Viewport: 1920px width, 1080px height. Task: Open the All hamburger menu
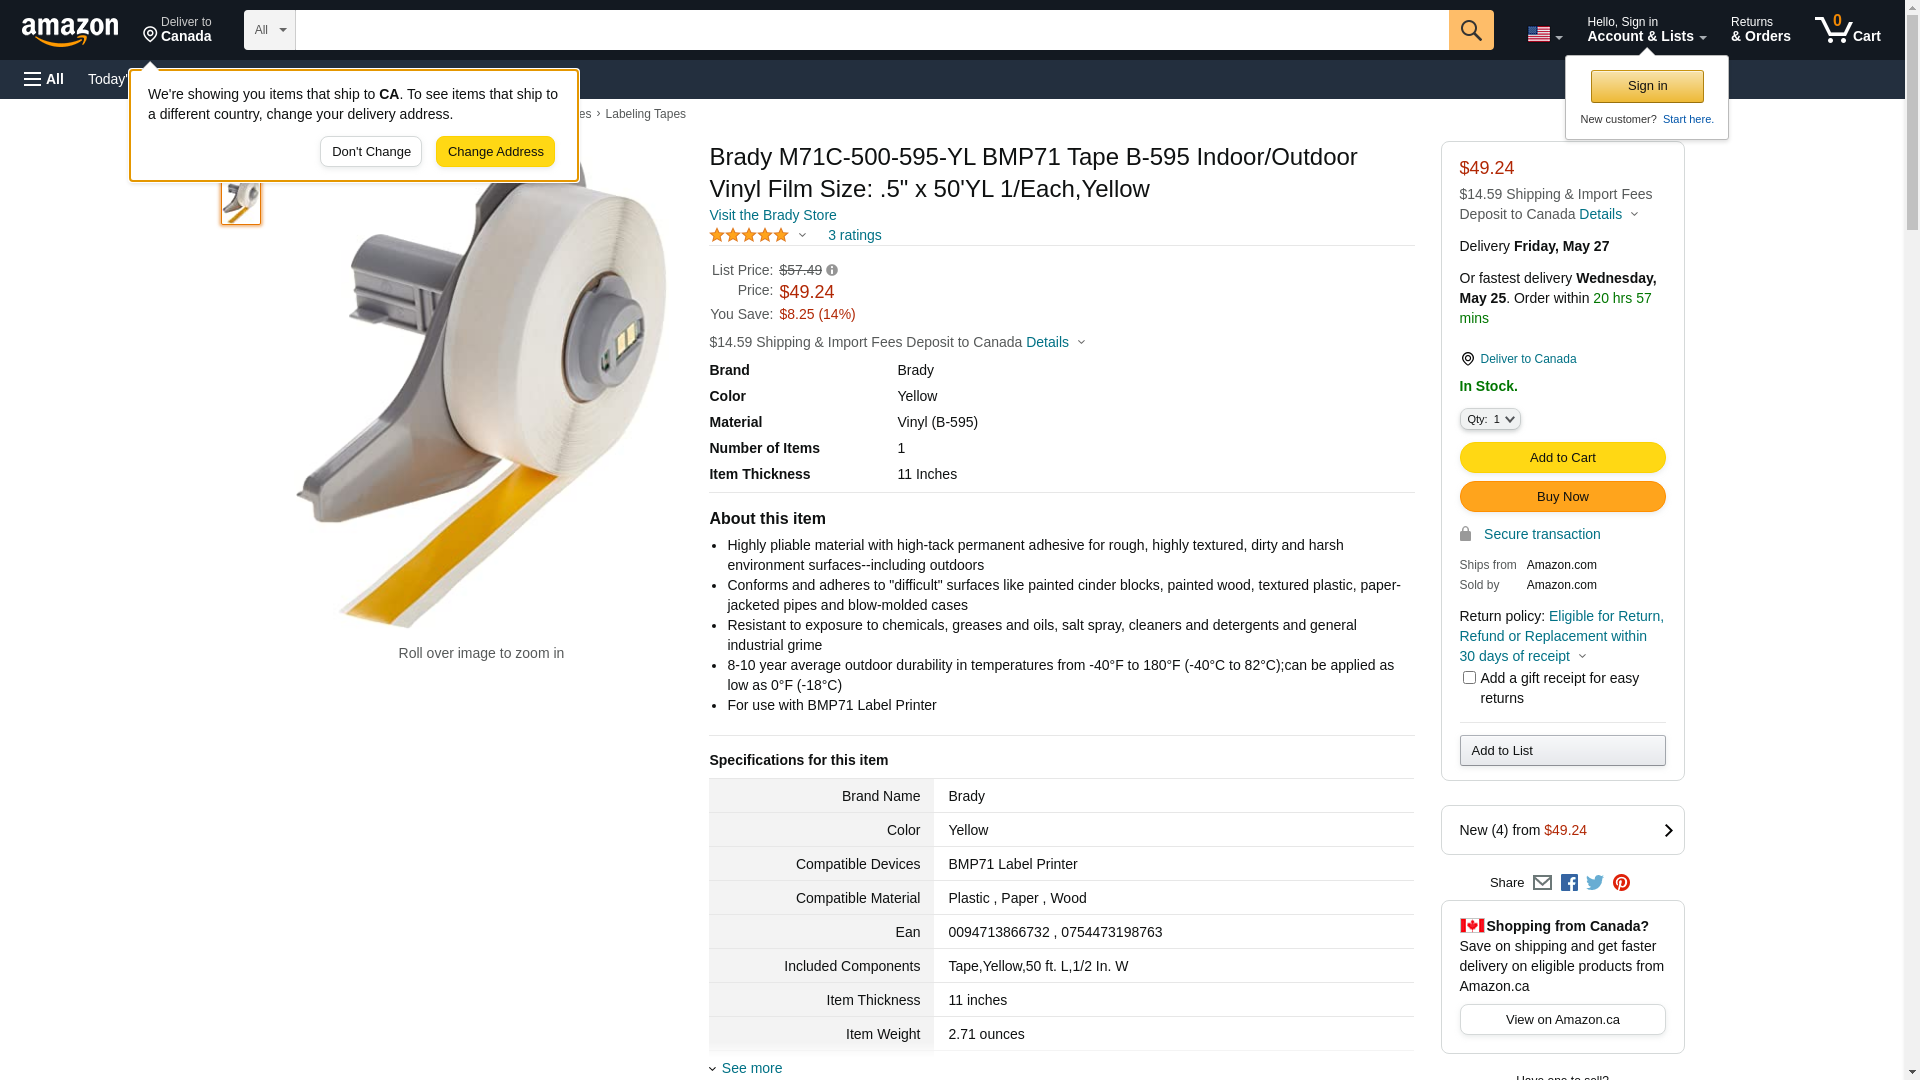click(44, 79)
